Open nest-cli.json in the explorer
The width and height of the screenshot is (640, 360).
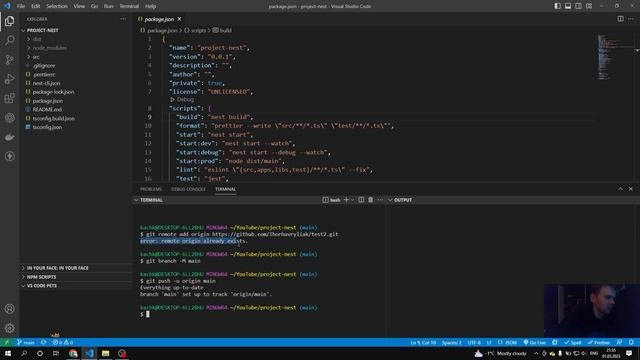[46, 83]
